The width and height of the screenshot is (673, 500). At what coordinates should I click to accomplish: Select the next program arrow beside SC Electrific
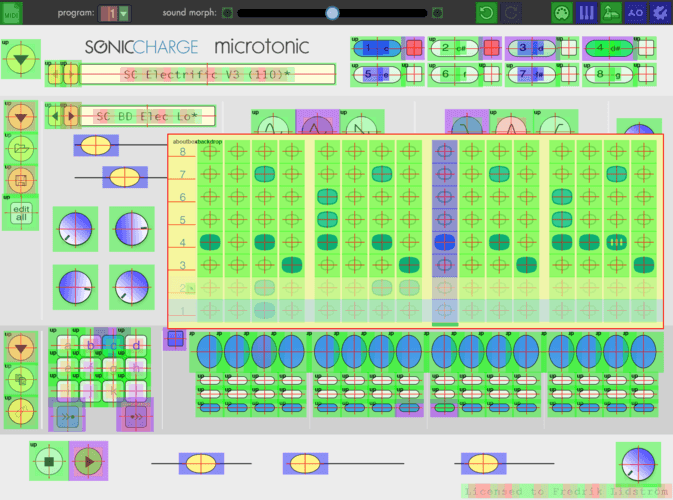(72, 75)
